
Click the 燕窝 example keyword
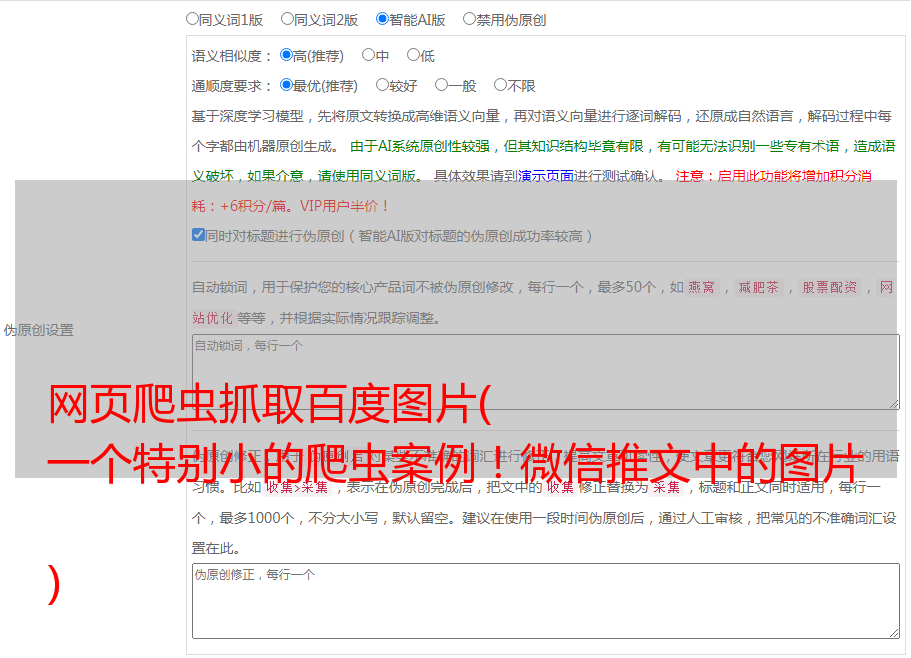[702, 287]
